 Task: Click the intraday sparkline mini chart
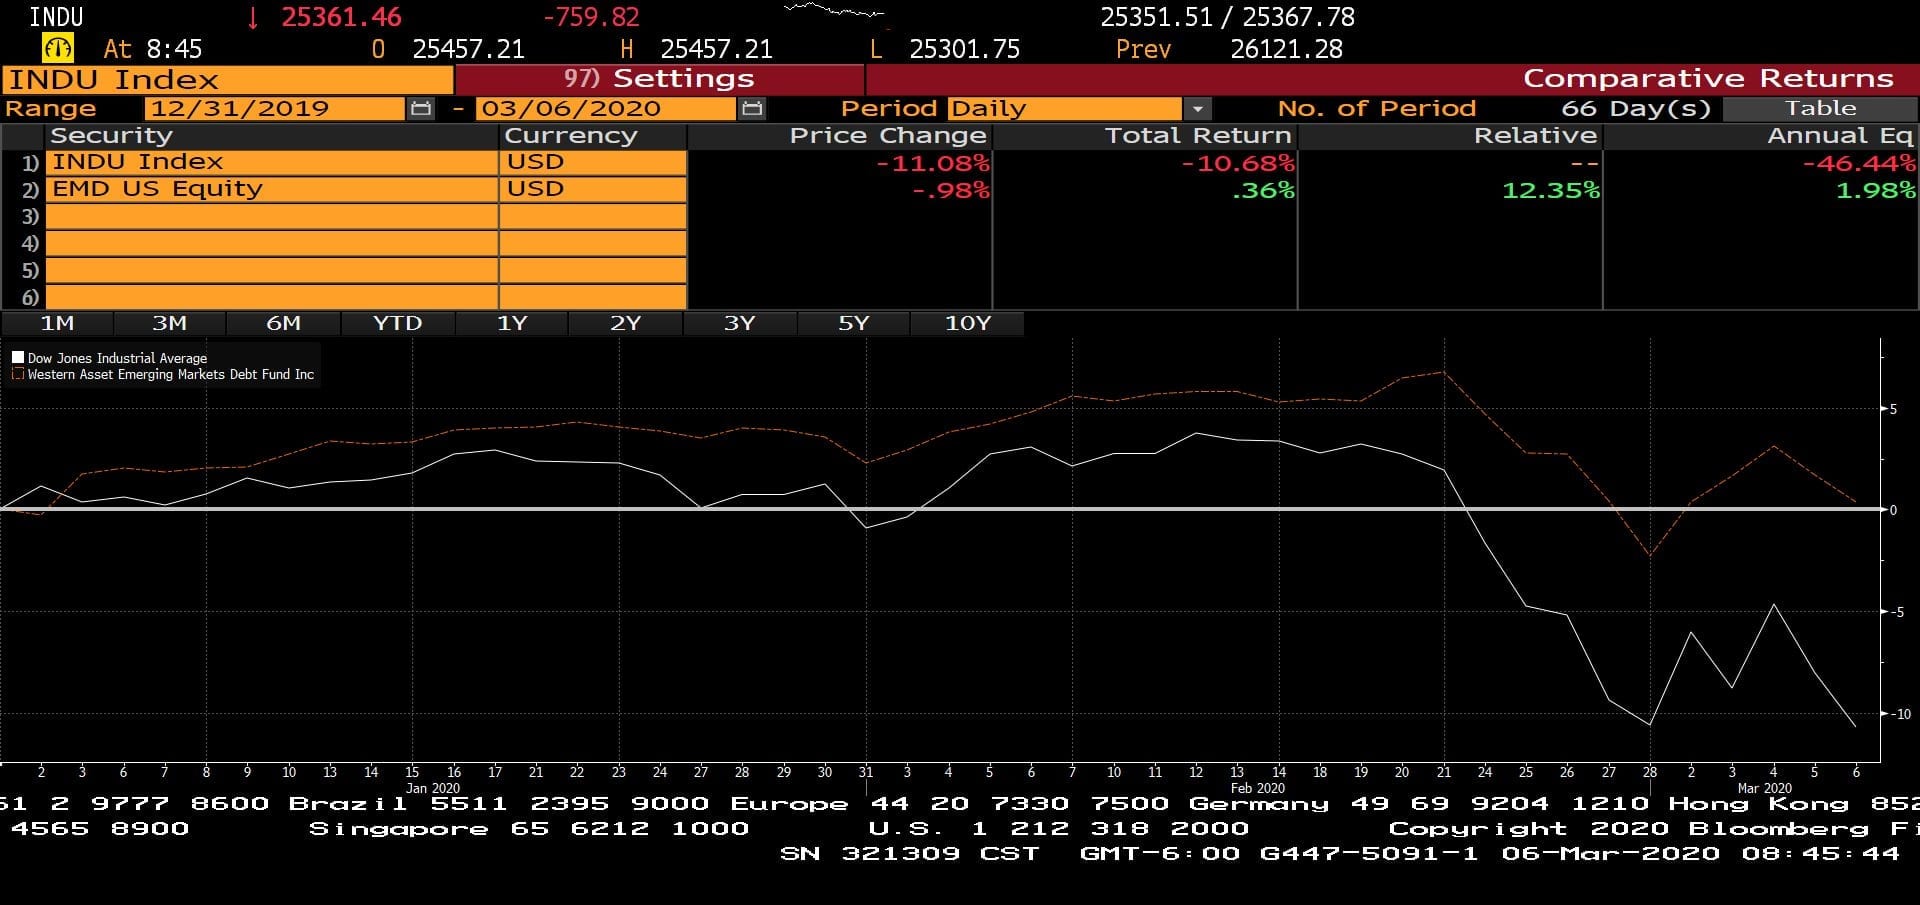[835, 11]
